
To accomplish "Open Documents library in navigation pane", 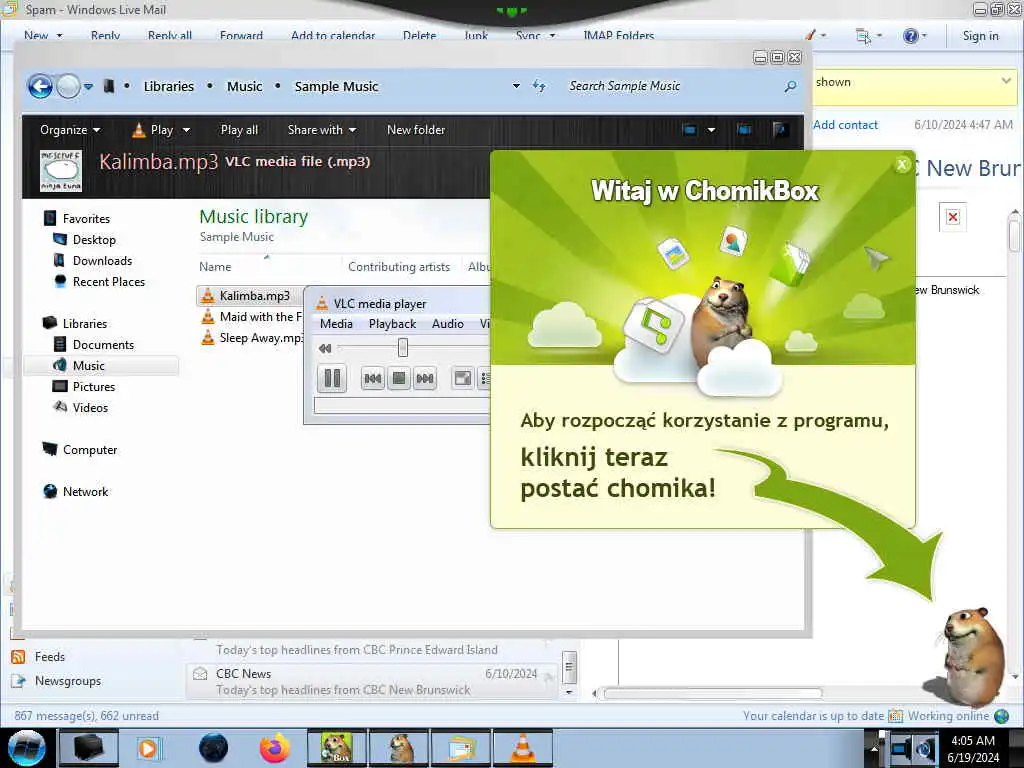I will 103,345.
